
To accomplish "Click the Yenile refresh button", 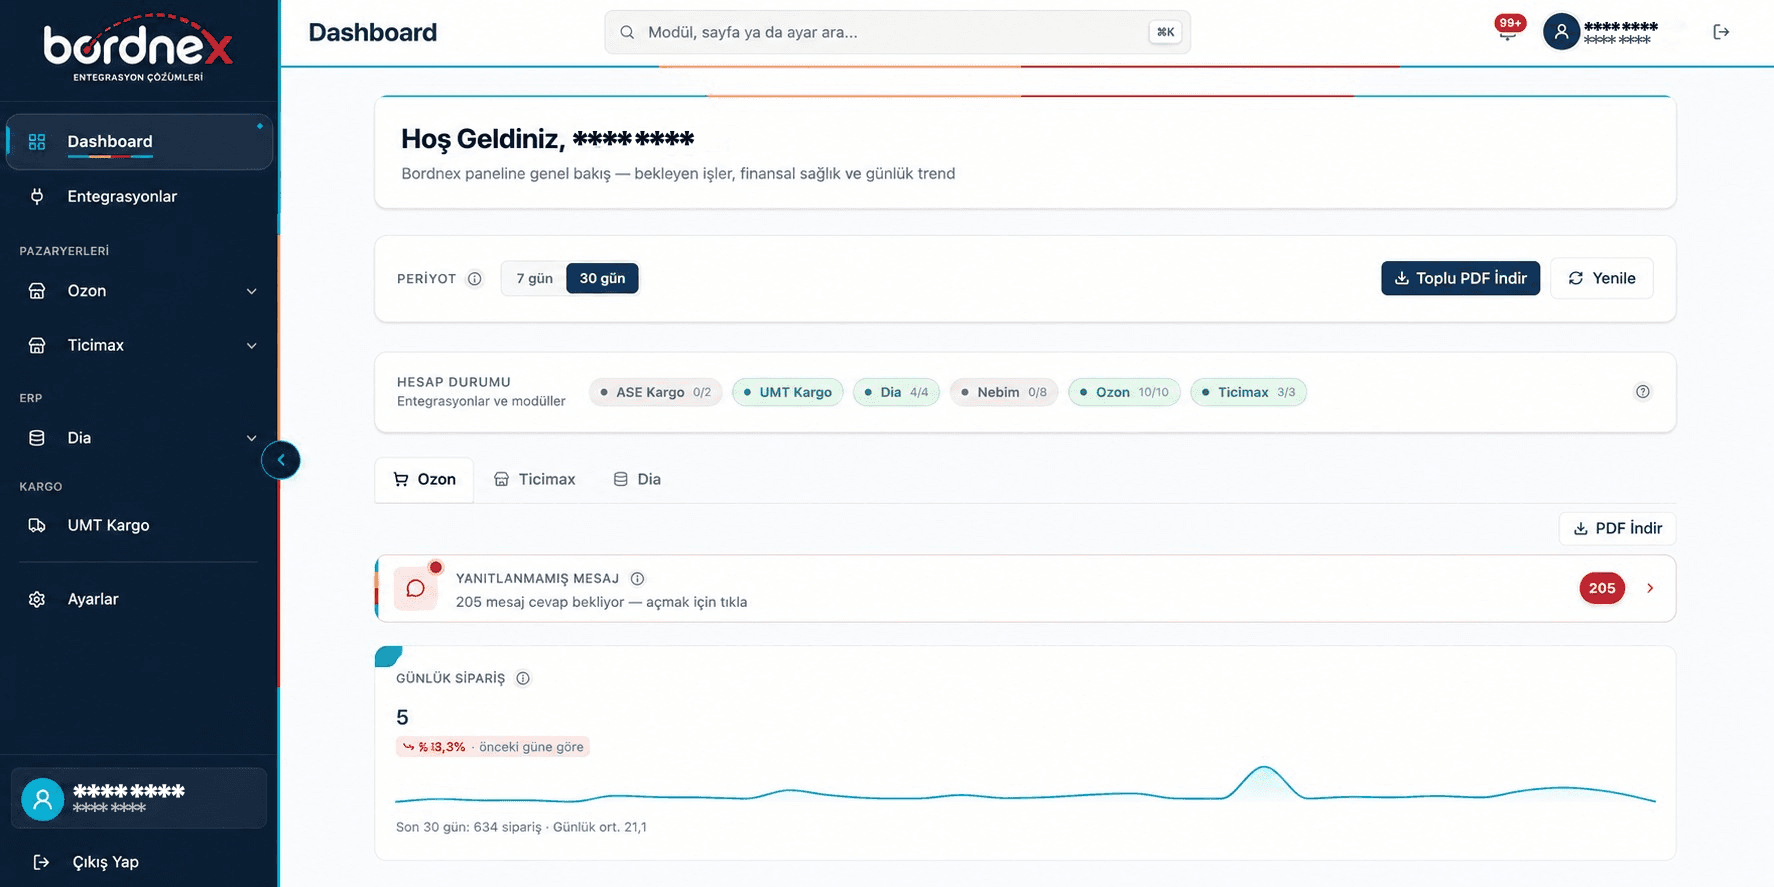I will (x=1601, y=278).
